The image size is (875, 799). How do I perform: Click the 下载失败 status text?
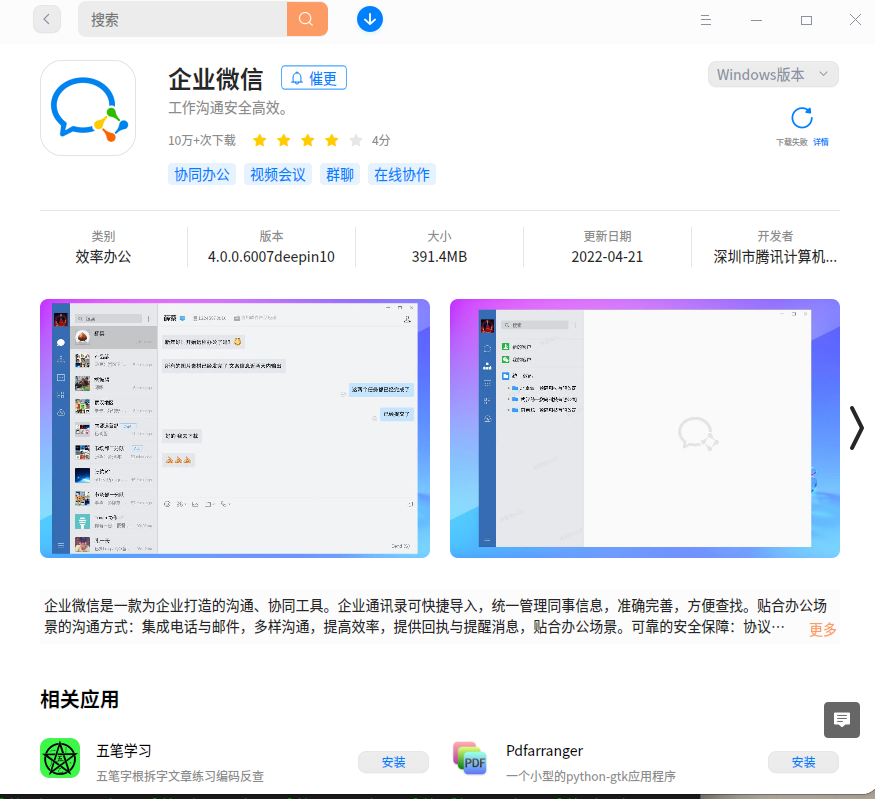click(792, 142)
